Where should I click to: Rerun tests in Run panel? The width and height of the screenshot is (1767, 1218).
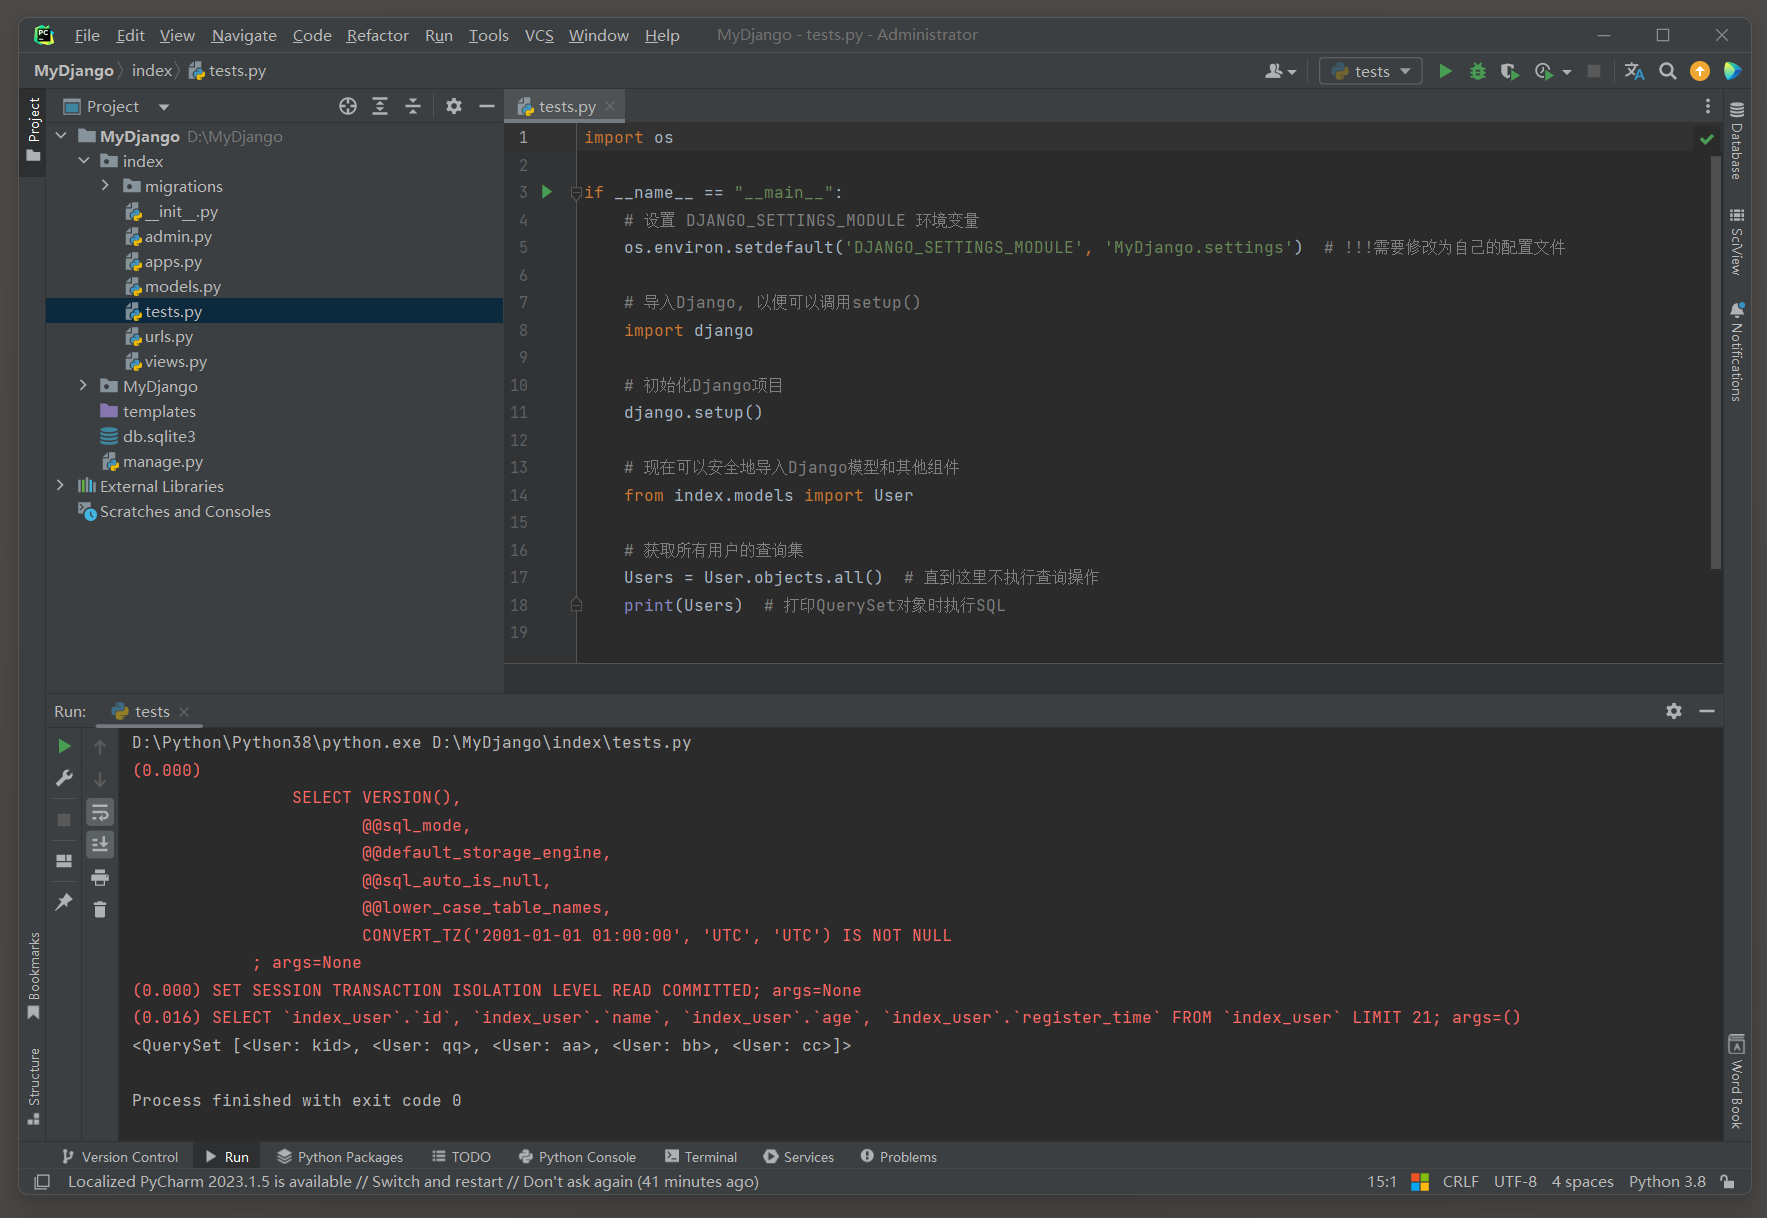pyautogui.click(x=64, y=746)
